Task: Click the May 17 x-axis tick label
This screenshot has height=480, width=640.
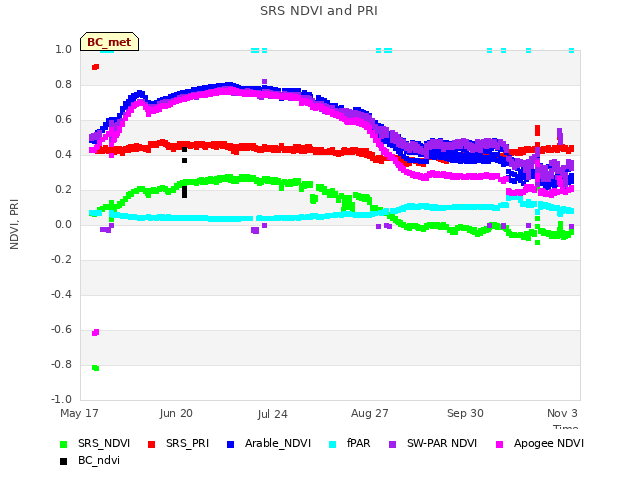Action: click(x=79, y=413)
